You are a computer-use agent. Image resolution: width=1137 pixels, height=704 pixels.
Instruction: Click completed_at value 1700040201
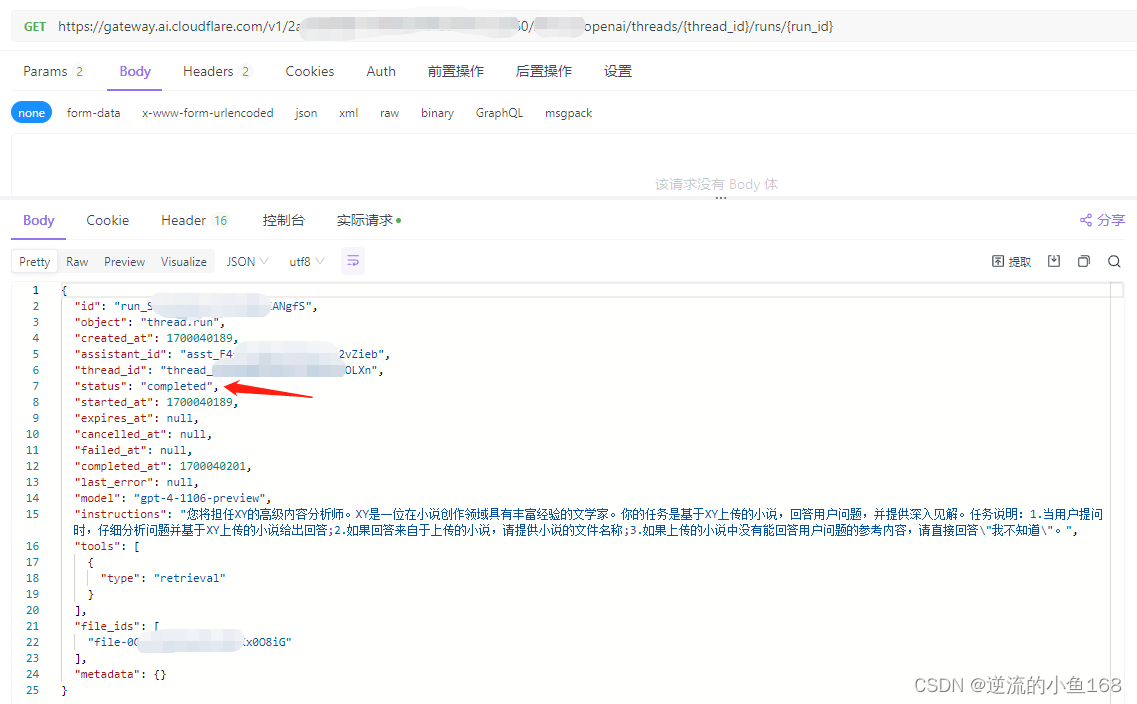(212, 466)
